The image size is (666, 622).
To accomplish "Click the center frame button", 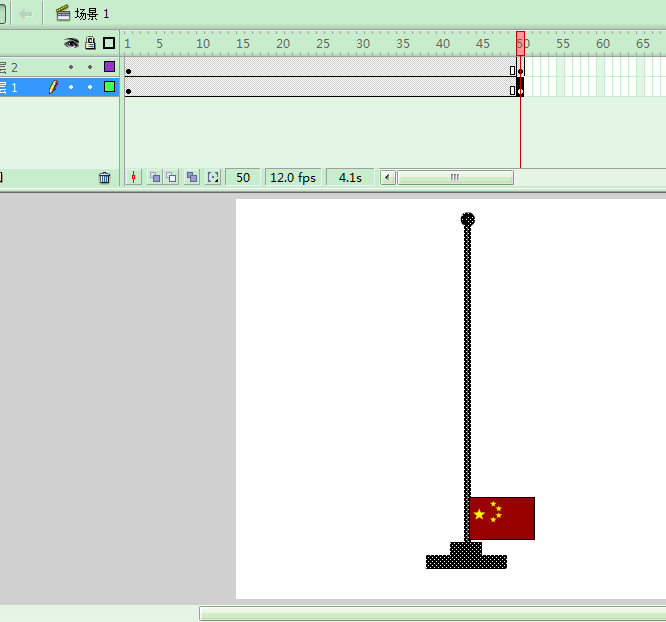I will pos(133,177).
